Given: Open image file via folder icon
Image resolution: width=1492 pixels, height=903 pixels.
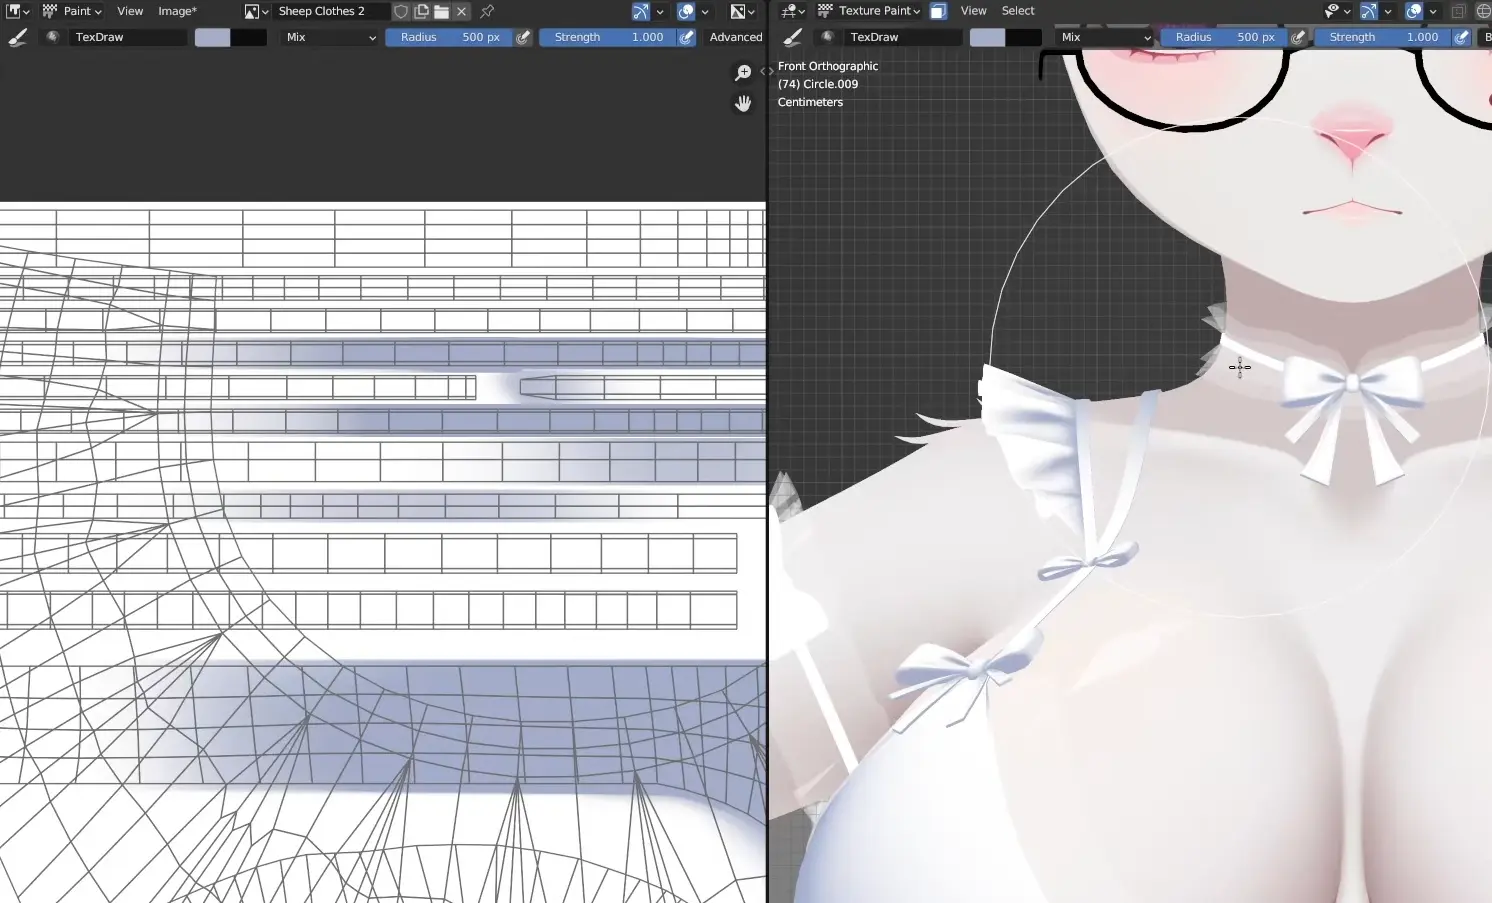Looking at the screenshot, I should coord(441,11).
